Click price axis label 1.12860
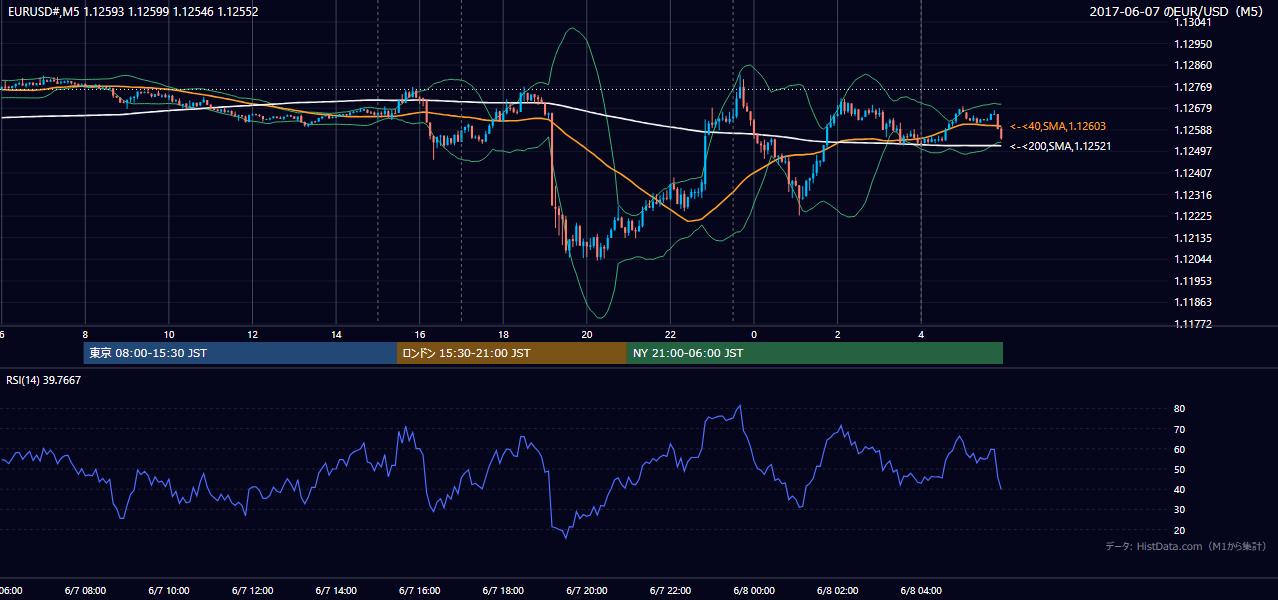This screenshot has width=1278, height=600. [x=1192, y=65]
